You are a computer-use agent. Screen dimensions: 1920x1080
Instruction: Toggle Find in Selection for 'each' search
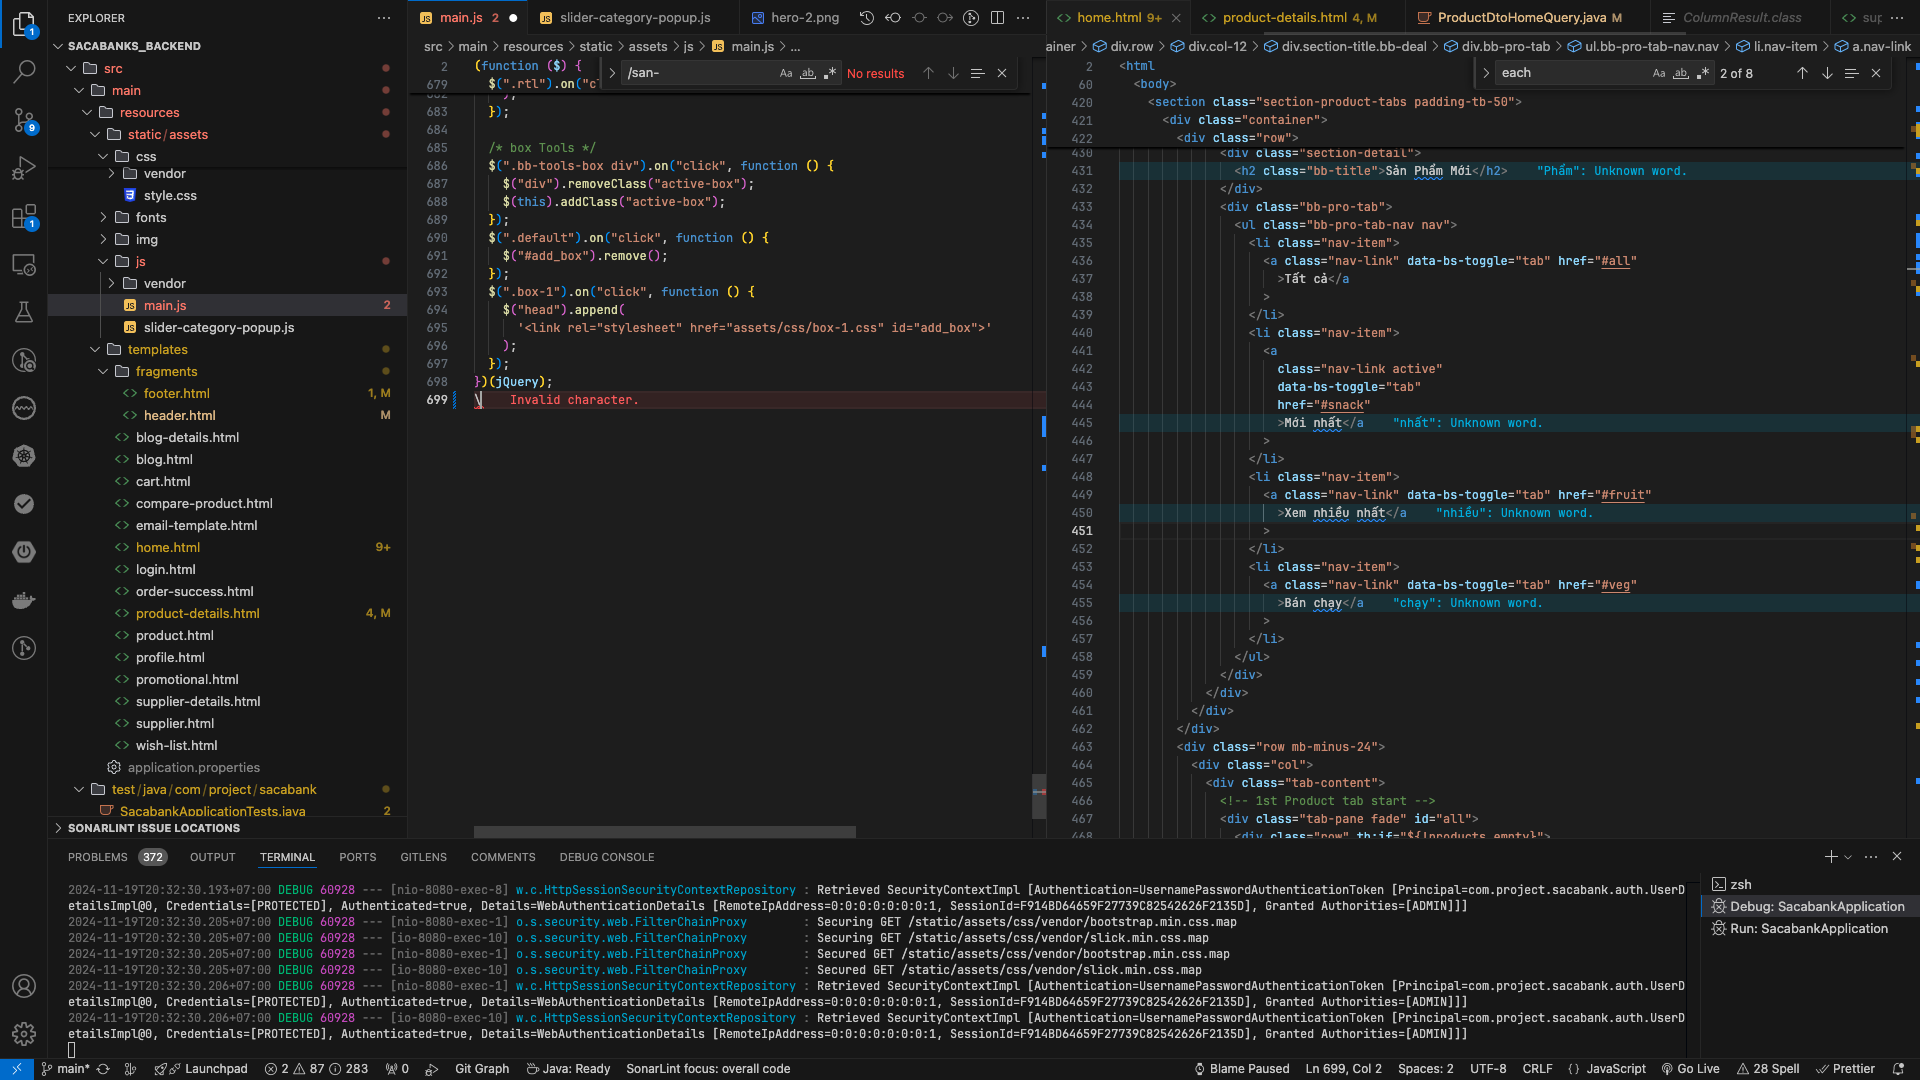1851,73
